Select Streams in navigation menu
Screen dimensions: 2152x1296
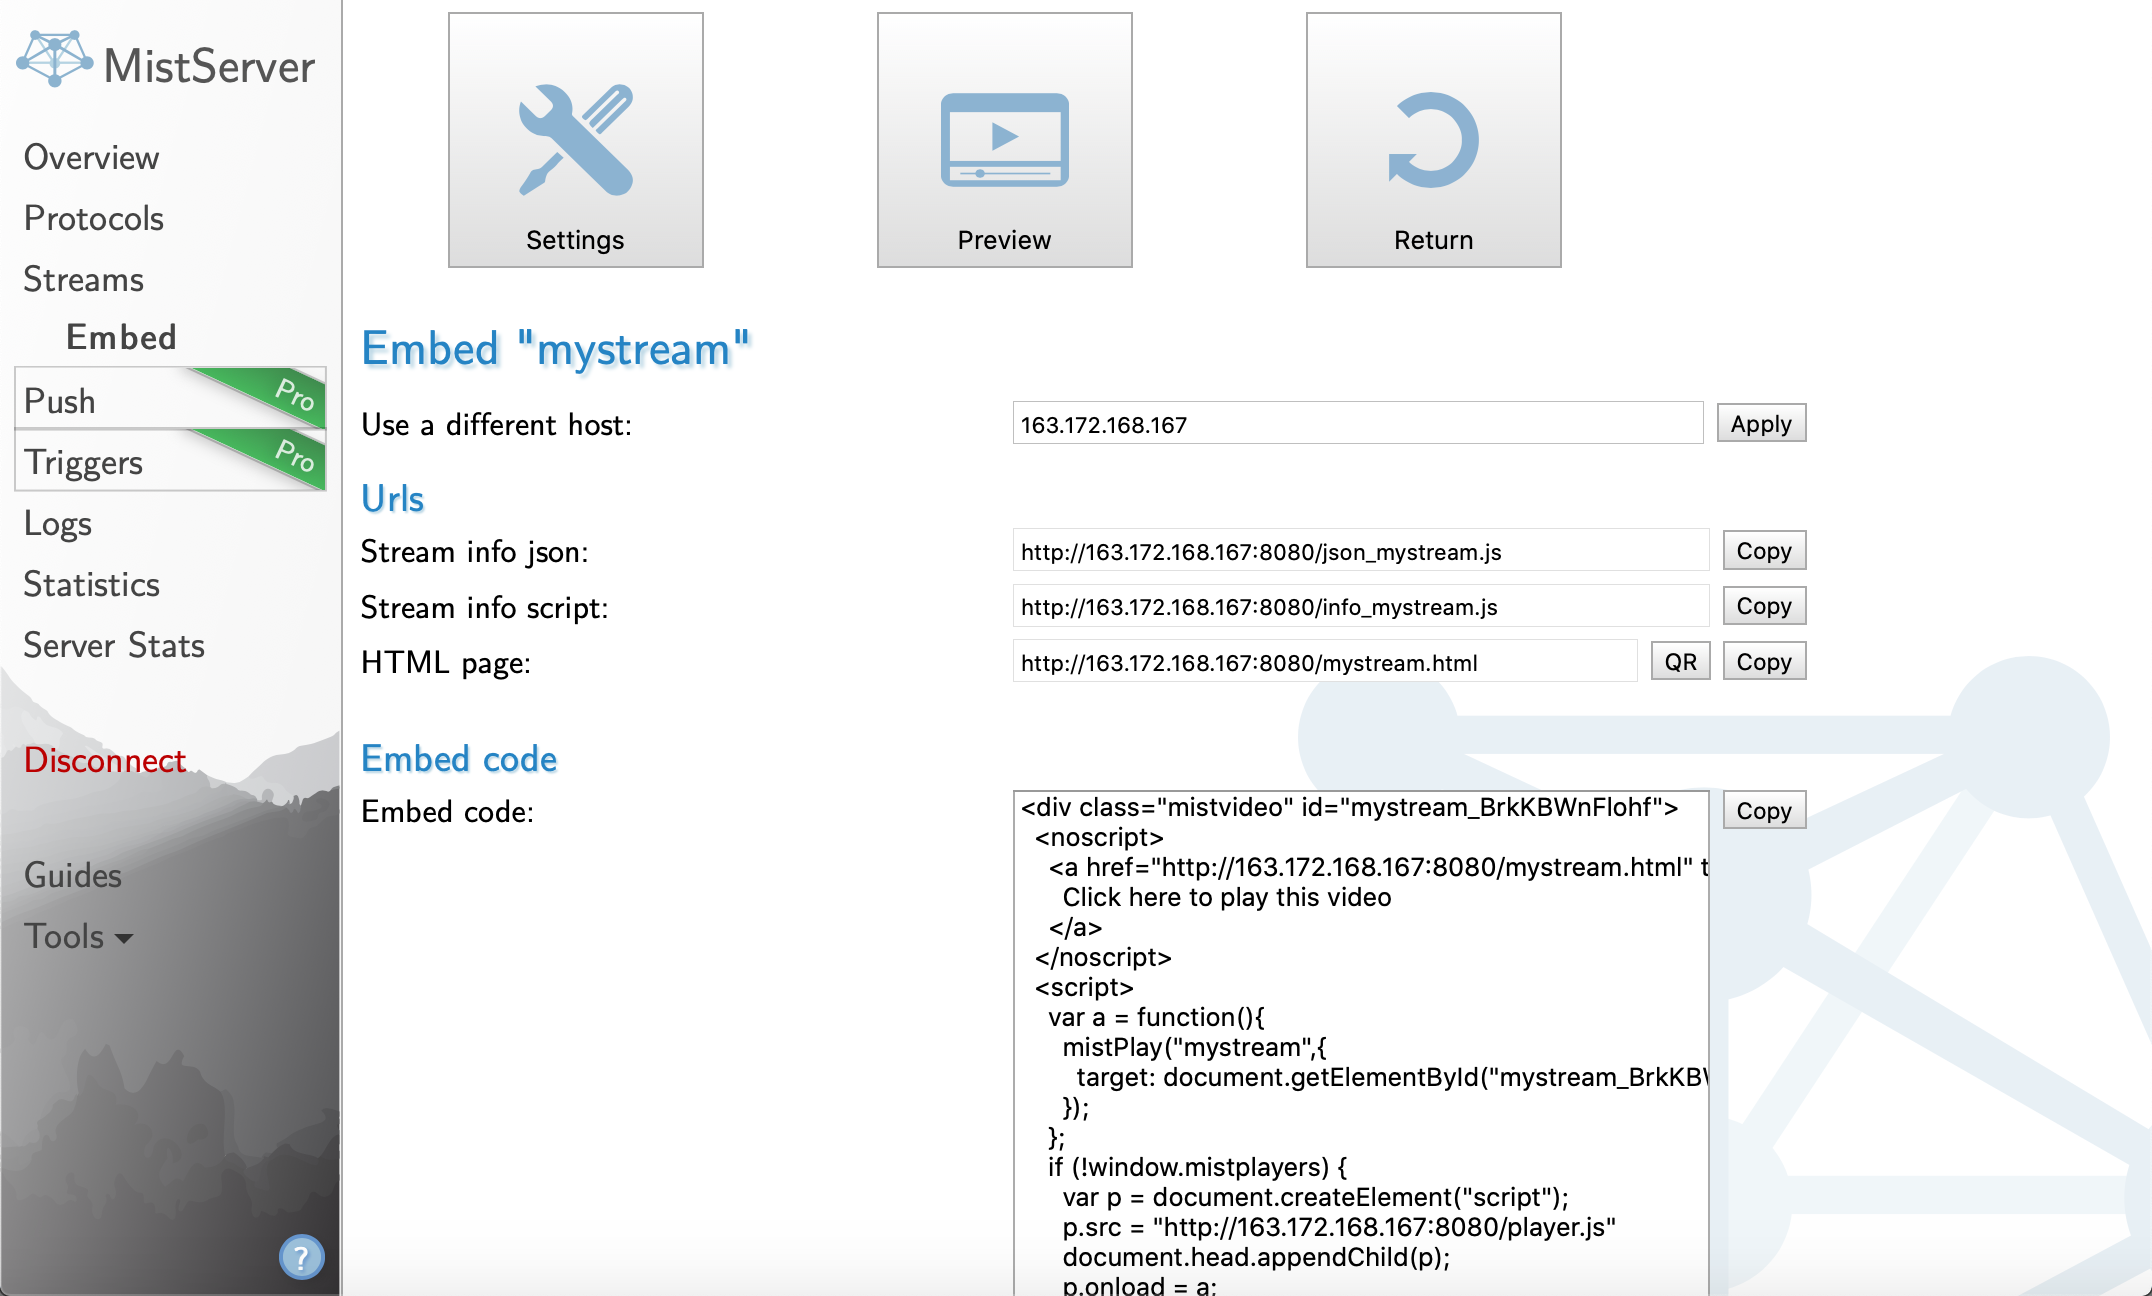(83, 280)
